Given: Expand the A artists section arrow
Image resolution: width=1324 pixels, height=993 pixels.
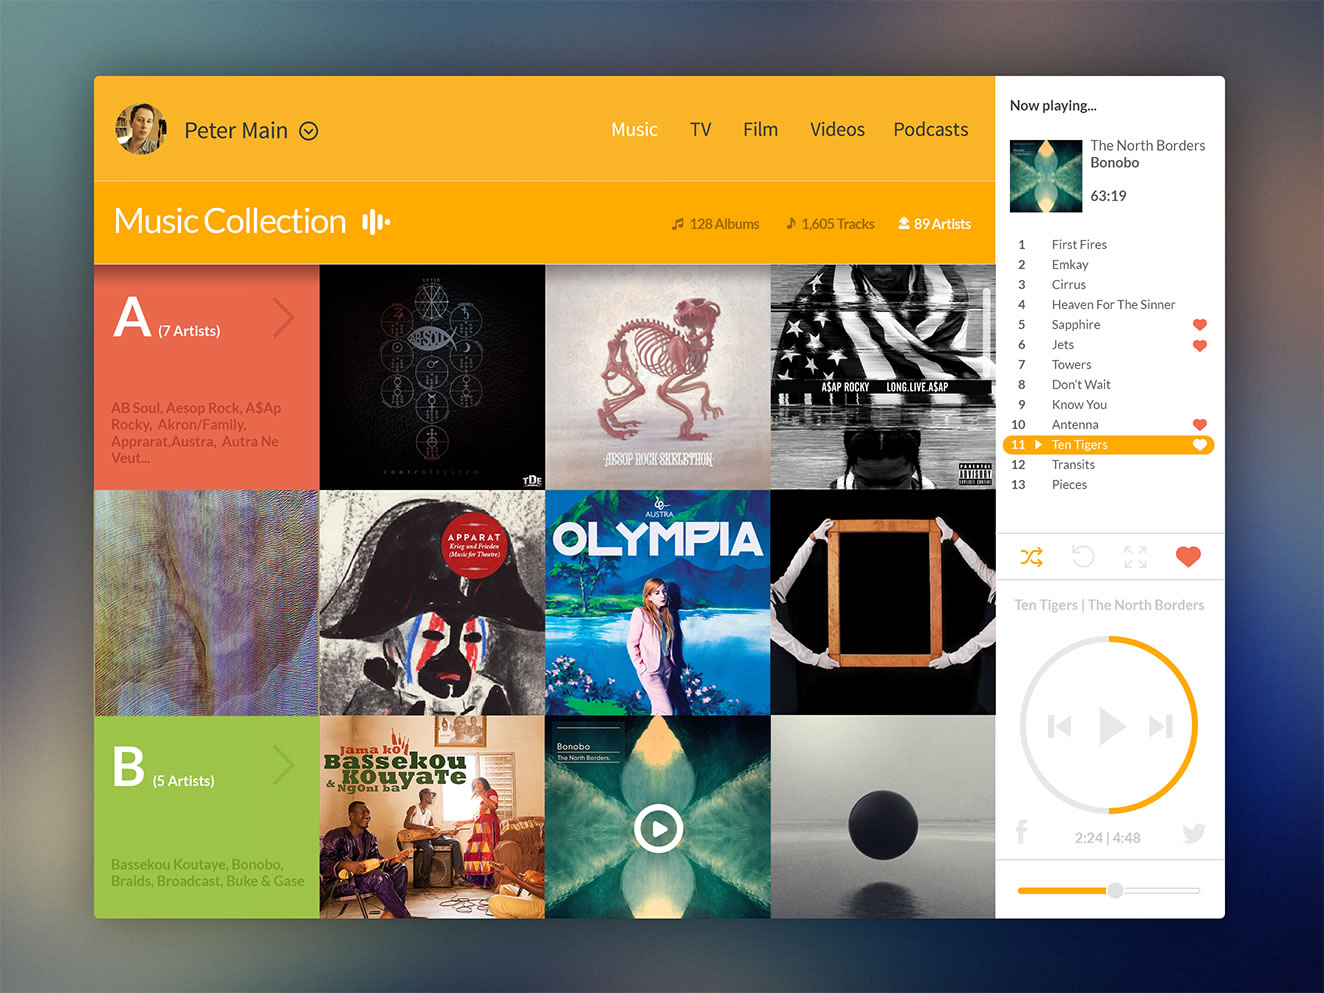Looking at the screenshot, I should pos(284,318).
